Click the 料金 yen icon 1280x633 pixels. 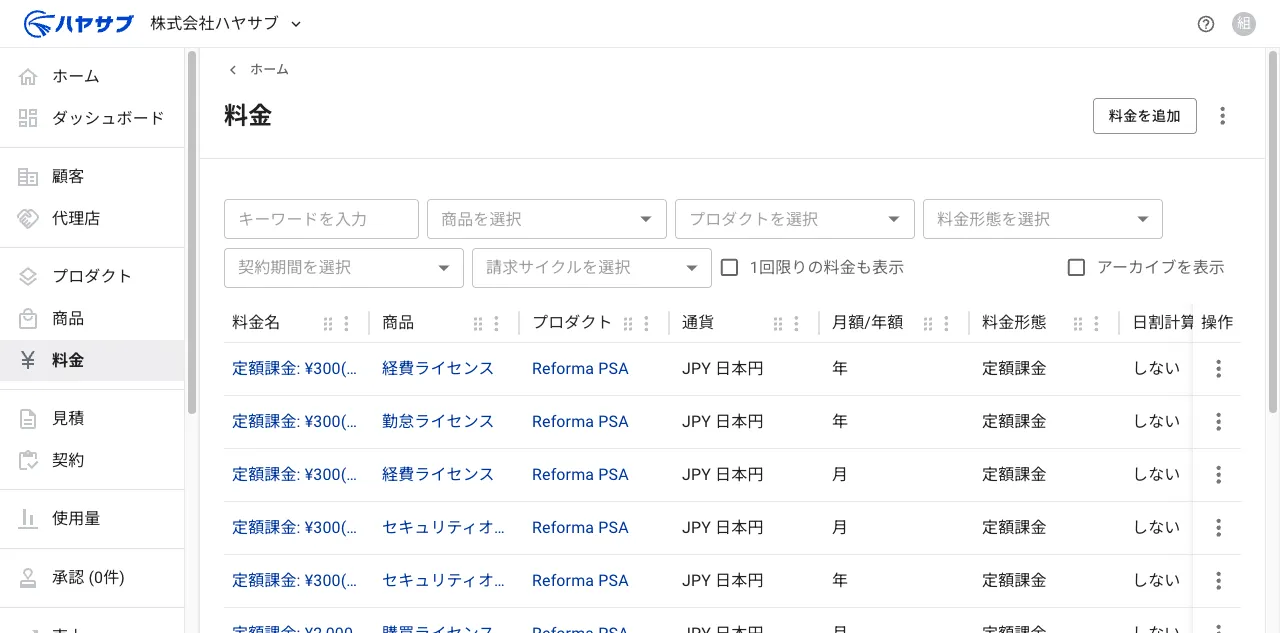click(x=28, y=360)
